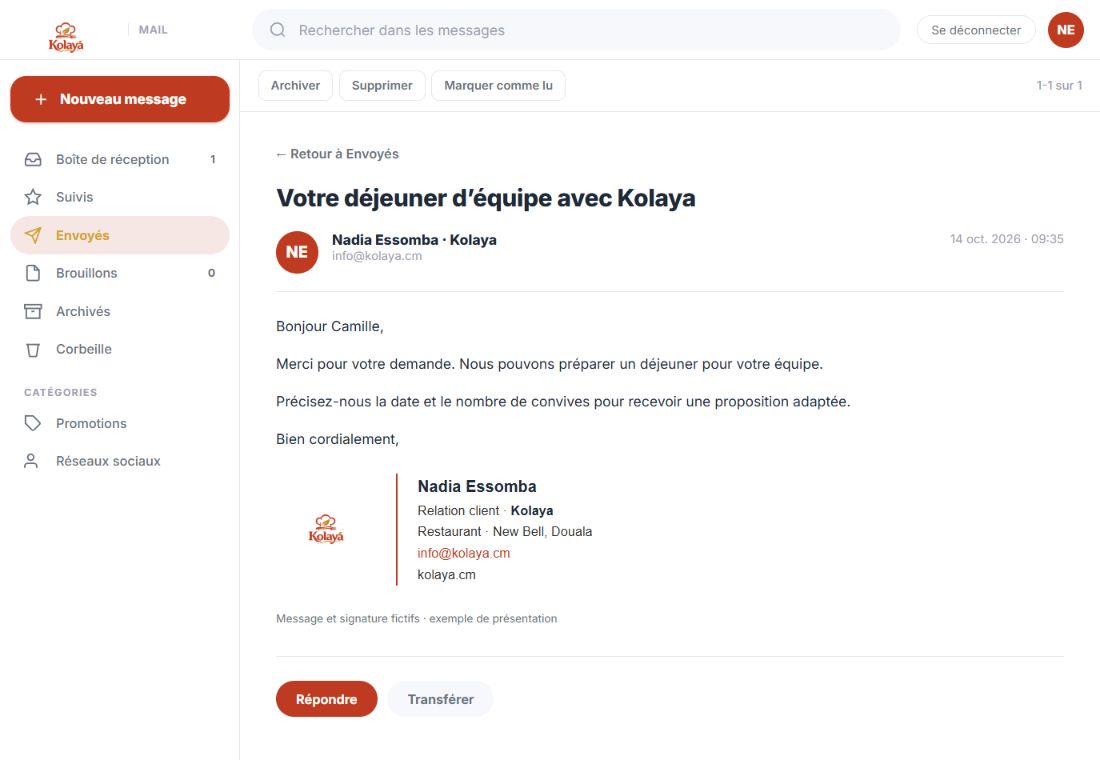Image resolution: width=1100 pixels, height=760 pixels.
Task: Click the Transférer button
Action: (x=441, y=699)
